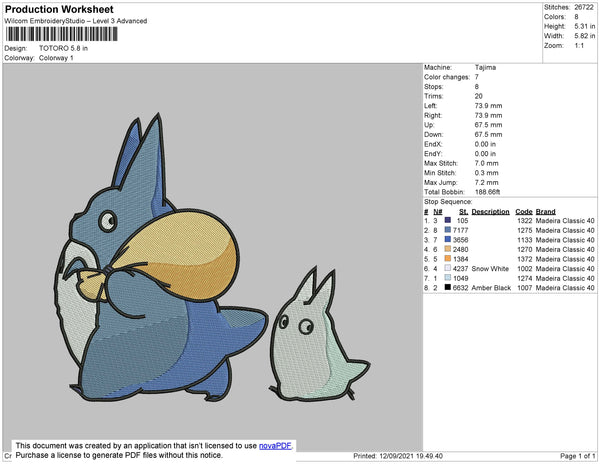Click thread code 1133
600x464 pixels.
pyautogui.click(x=525, y=240)
